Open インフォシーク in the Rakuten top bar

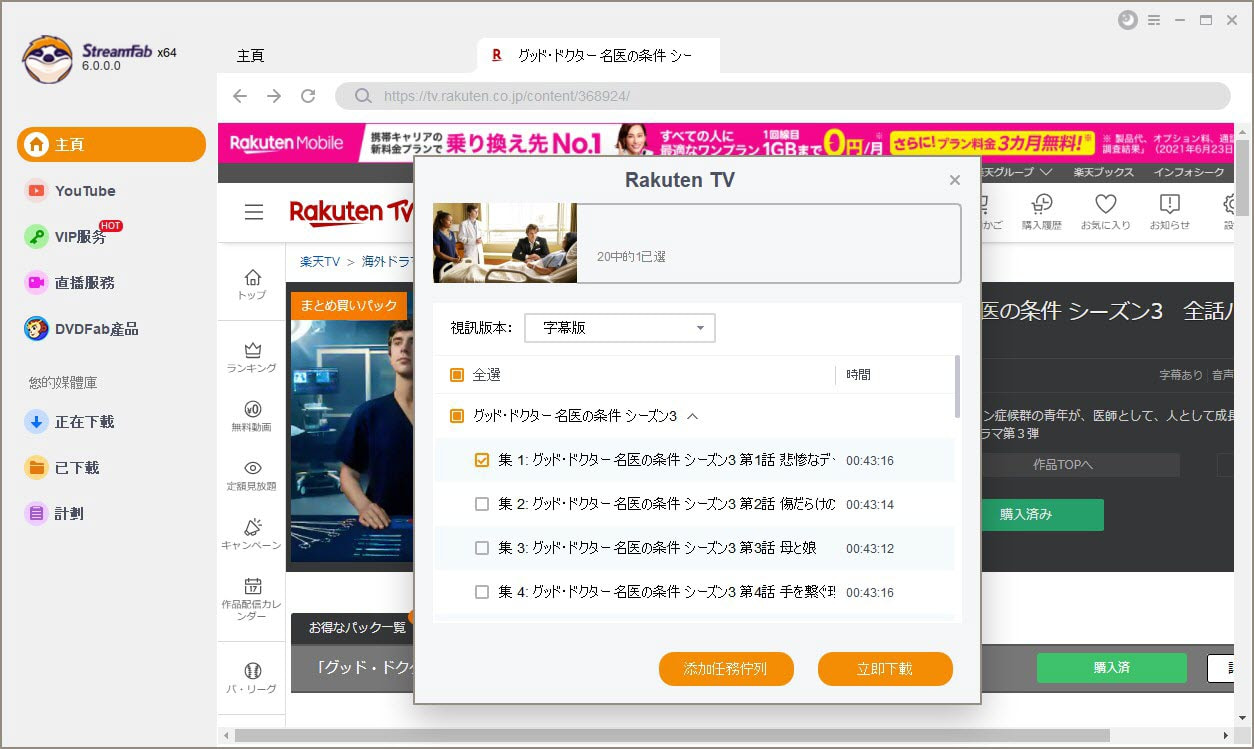1189,172
